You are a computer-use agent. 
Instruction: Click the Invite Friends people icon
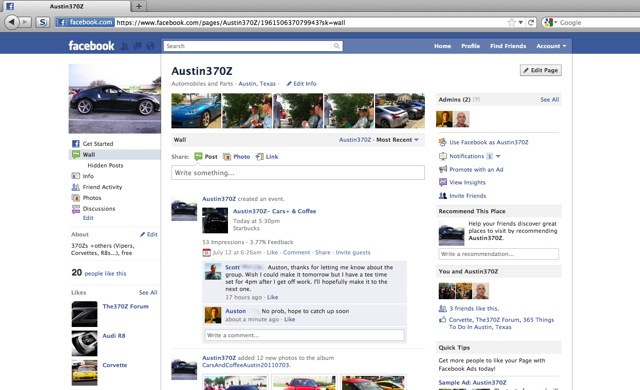[442, 196]
